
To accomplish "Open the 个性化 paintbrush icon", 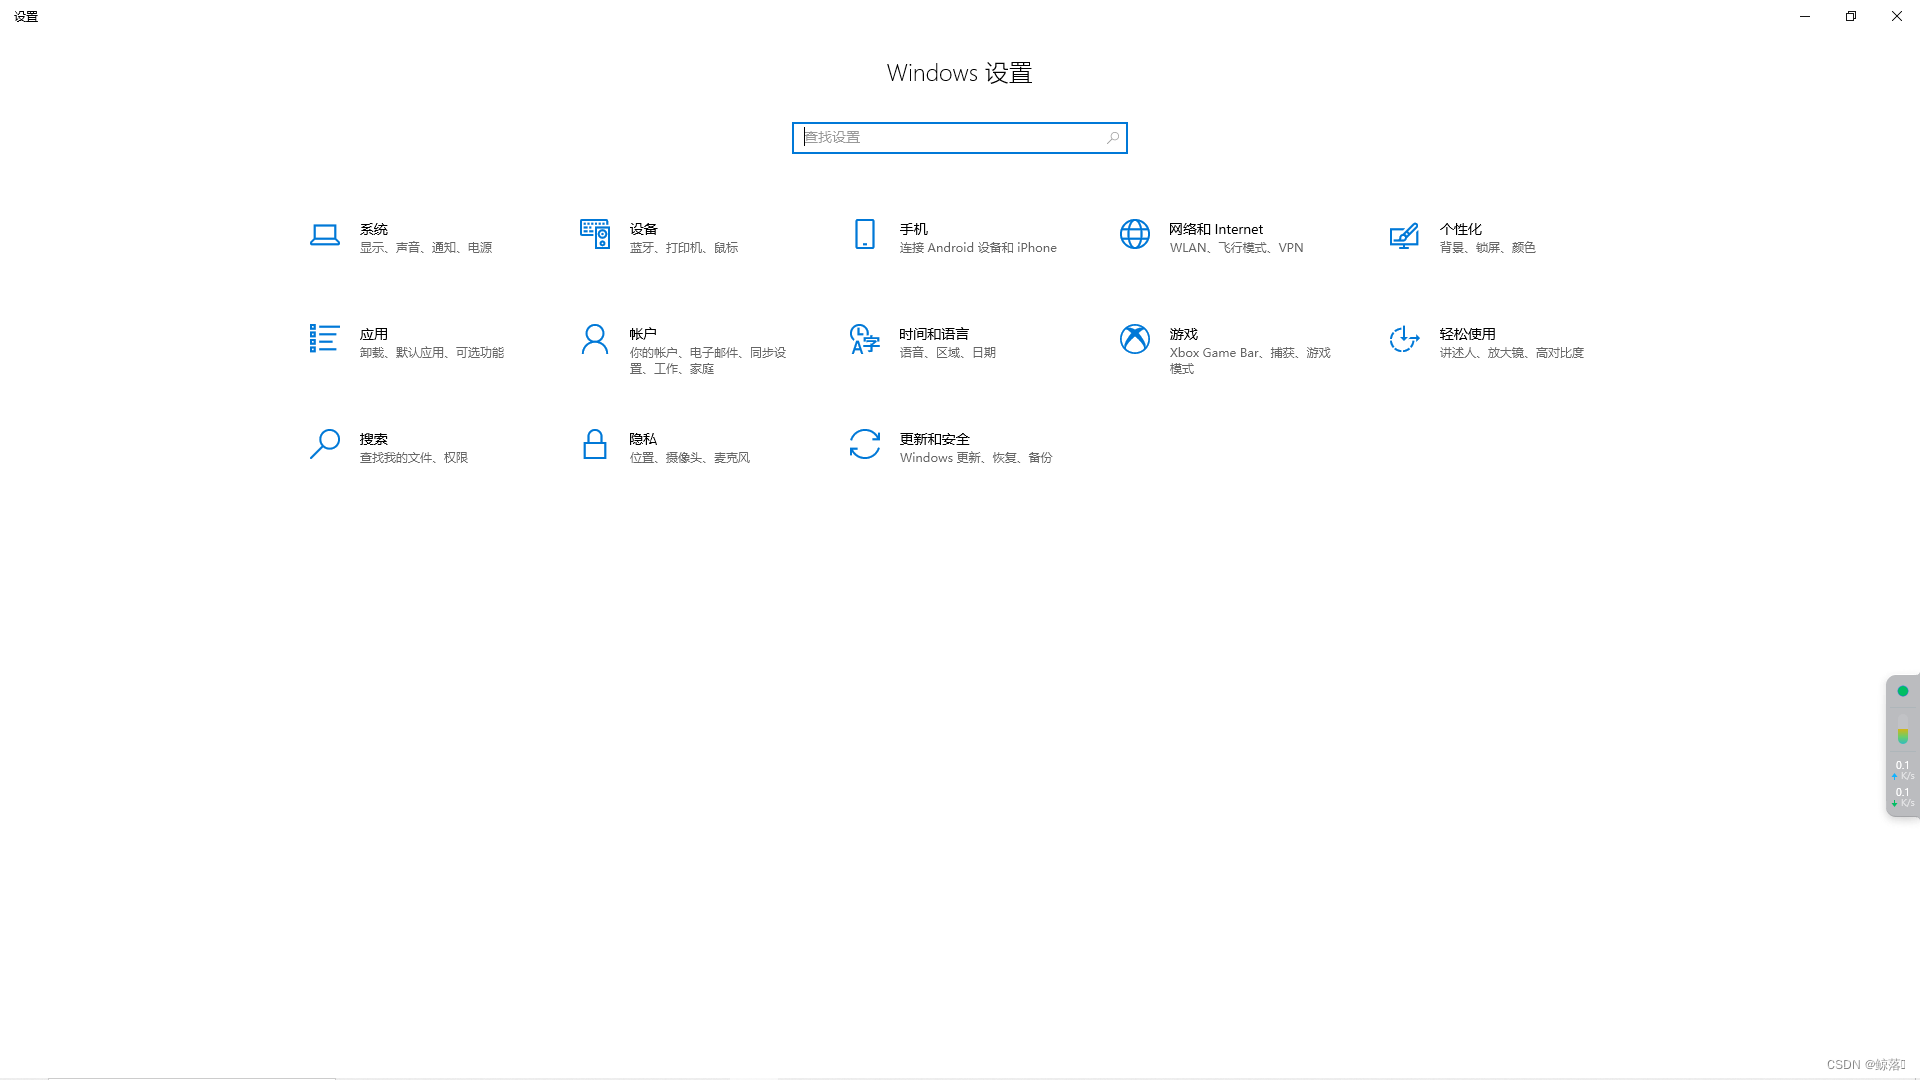I will click(1404, 236).
